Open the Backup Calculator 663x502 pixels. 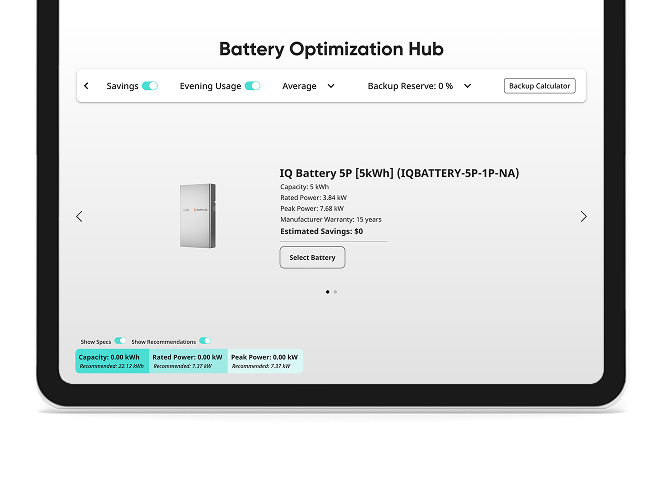pos(540,86)
